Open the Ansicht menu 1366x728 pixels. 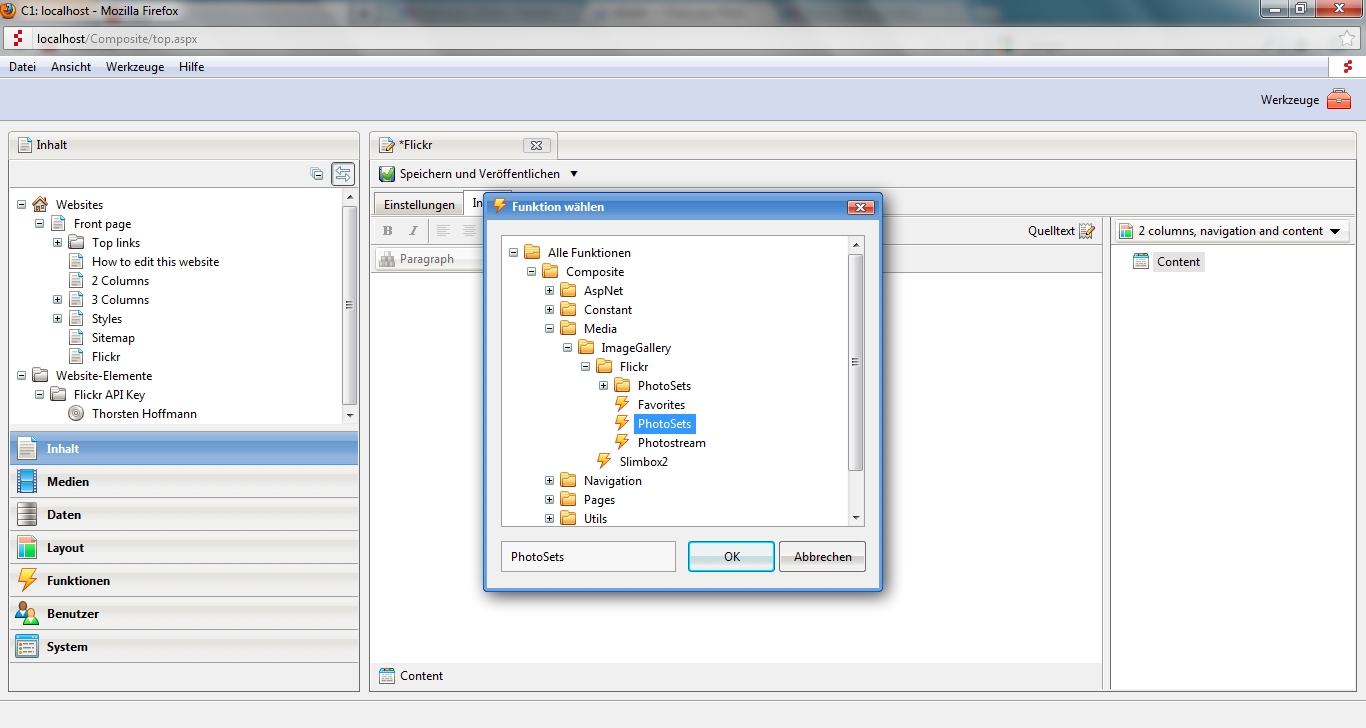[x=71, y=67]
